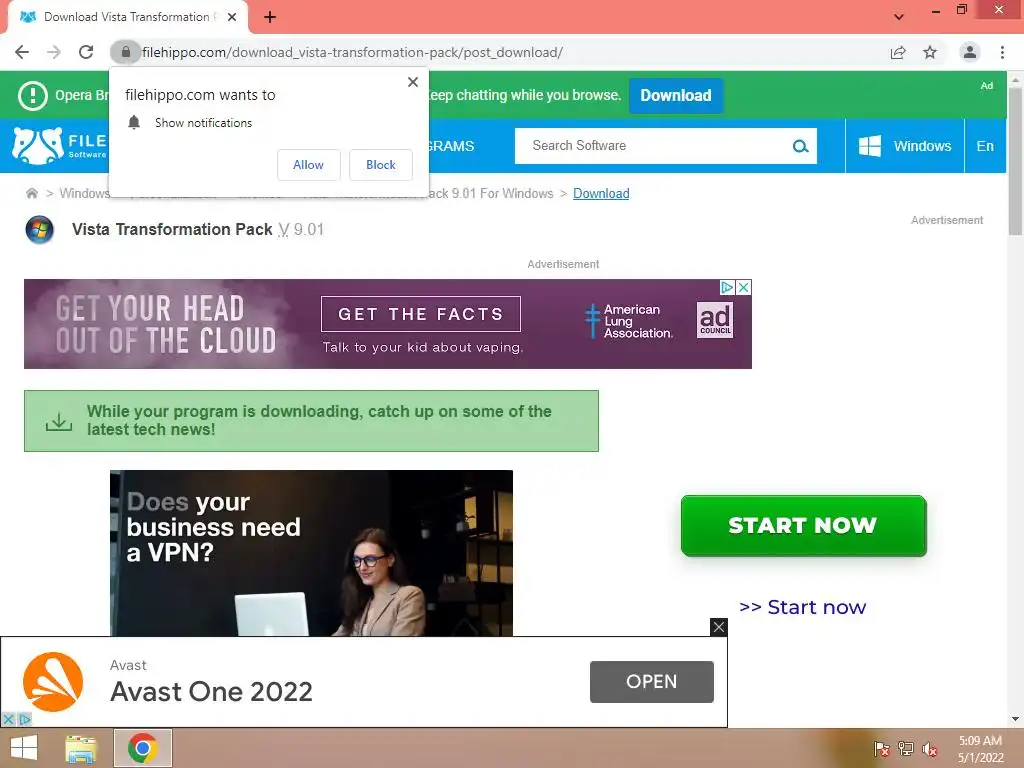
Task: Focus the Search Software field
Action: [x=653, y=146]
